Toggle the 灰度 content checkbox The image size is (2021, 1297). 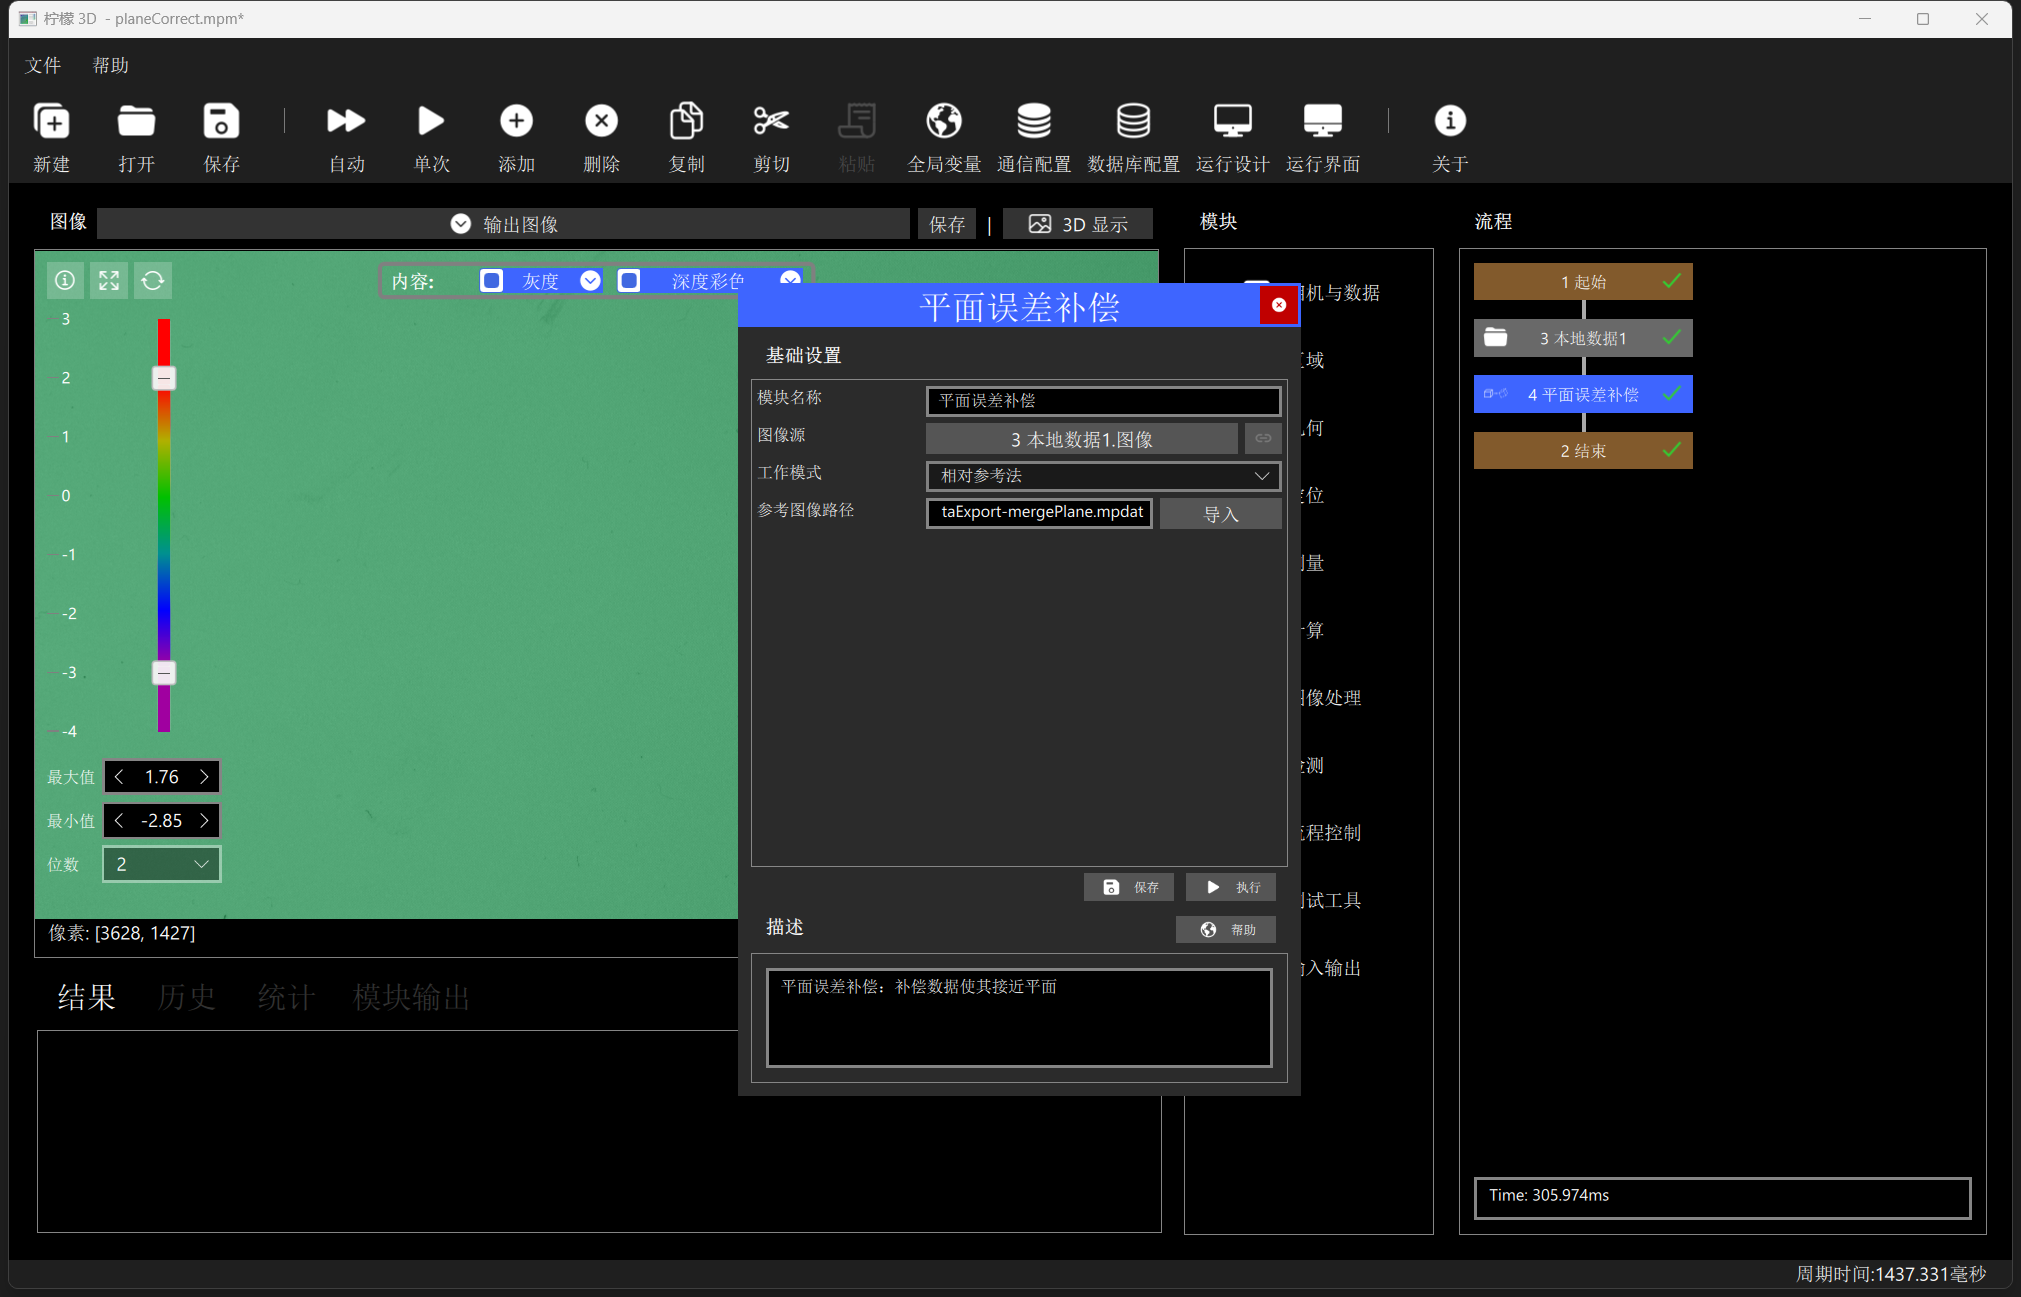click(491, 281)
